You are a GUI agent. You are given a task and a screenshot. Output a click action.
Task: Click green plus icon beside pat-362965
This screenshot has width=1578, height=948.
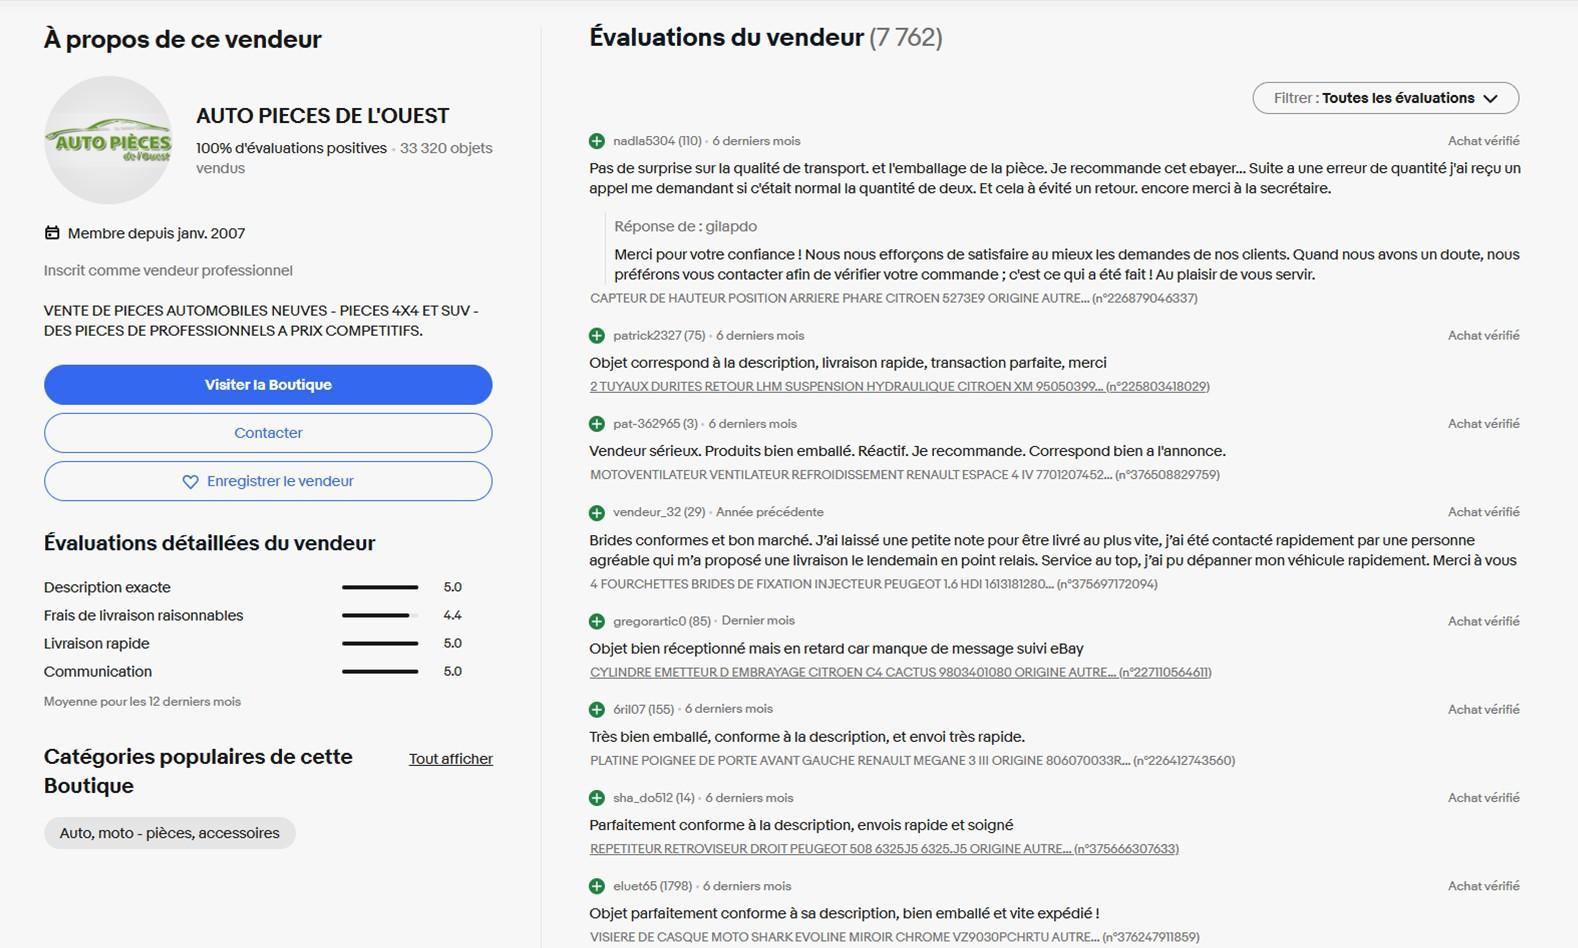point(597,424)
